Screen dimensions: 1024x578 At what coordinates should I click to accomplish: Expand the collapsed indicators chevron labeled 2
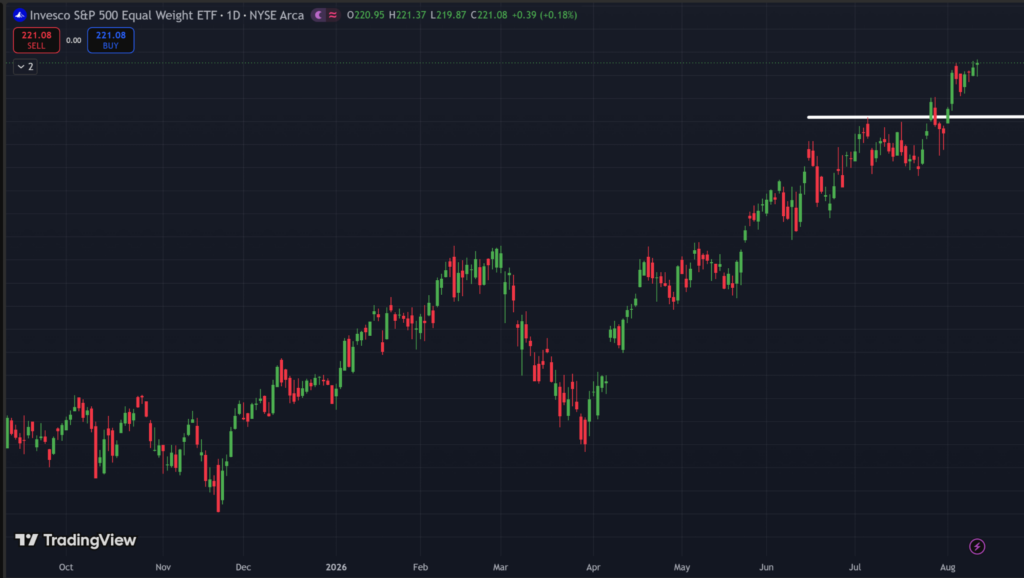25,67
